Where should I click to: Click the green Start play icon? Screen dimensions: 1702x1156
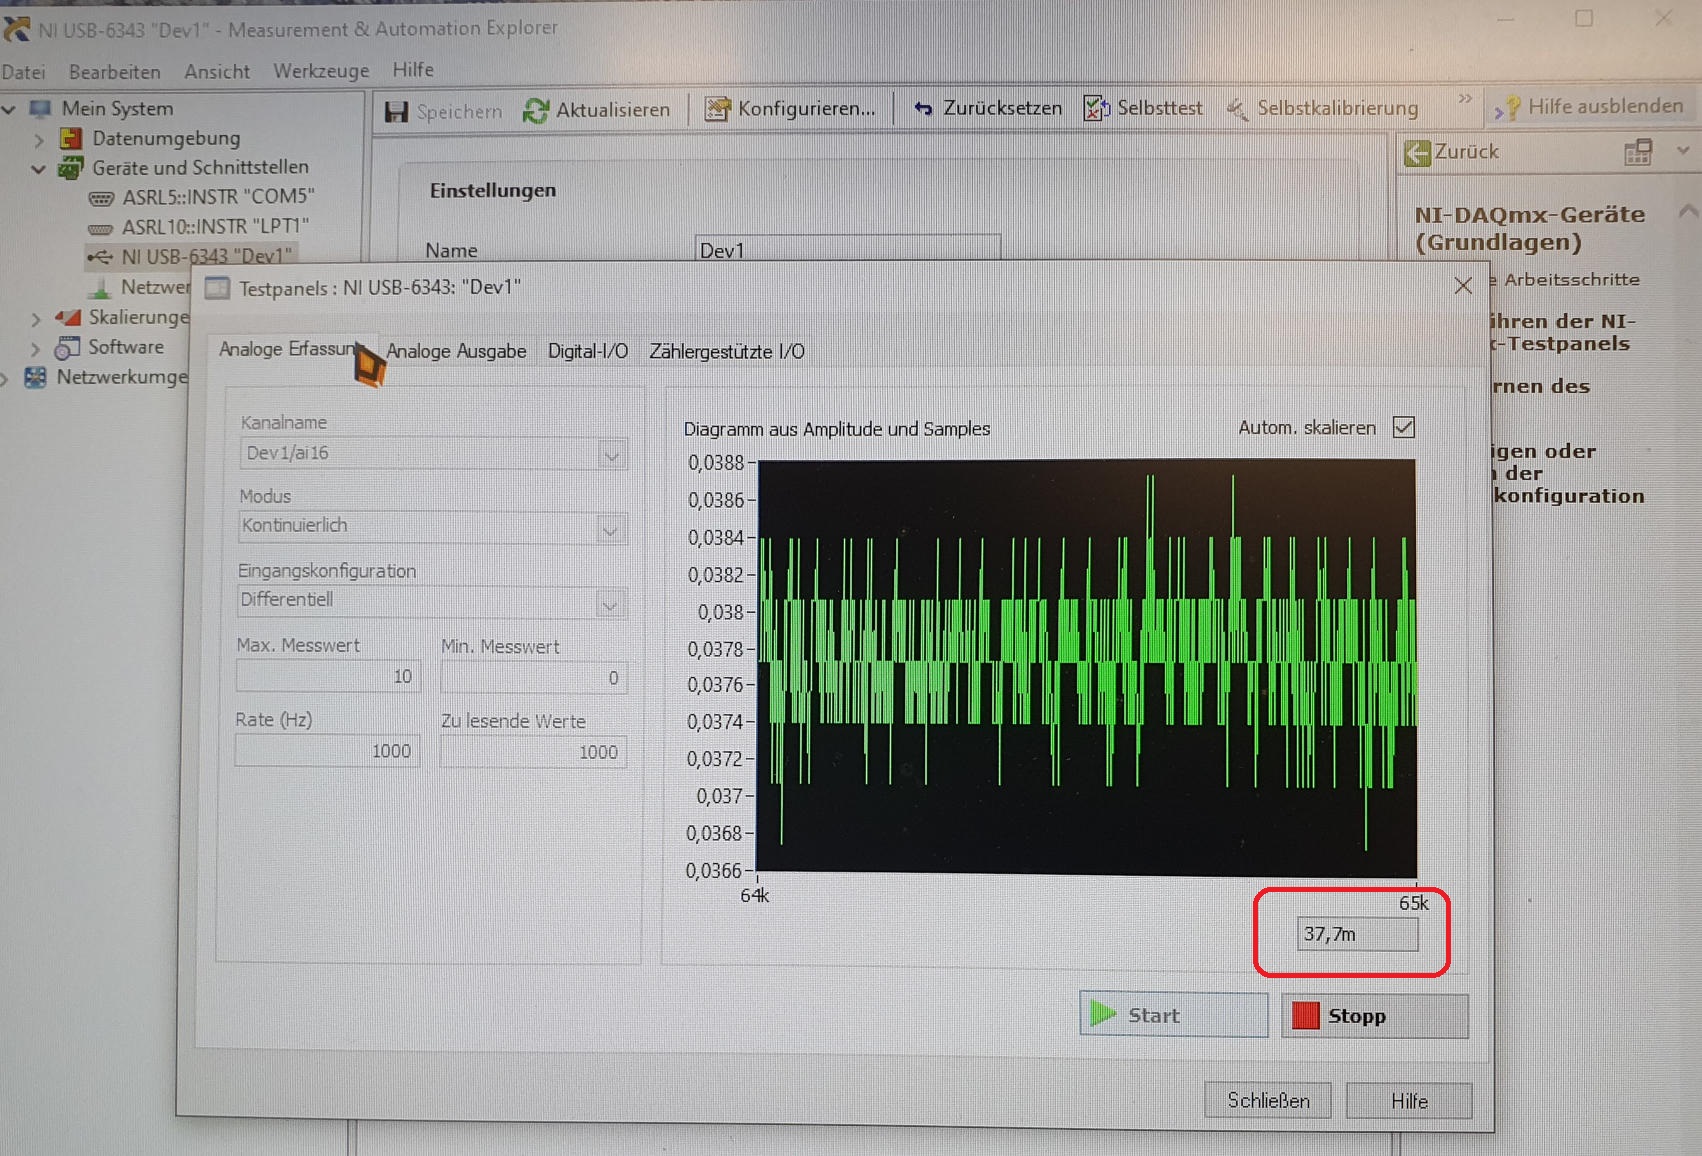tap(1103, 1014)
